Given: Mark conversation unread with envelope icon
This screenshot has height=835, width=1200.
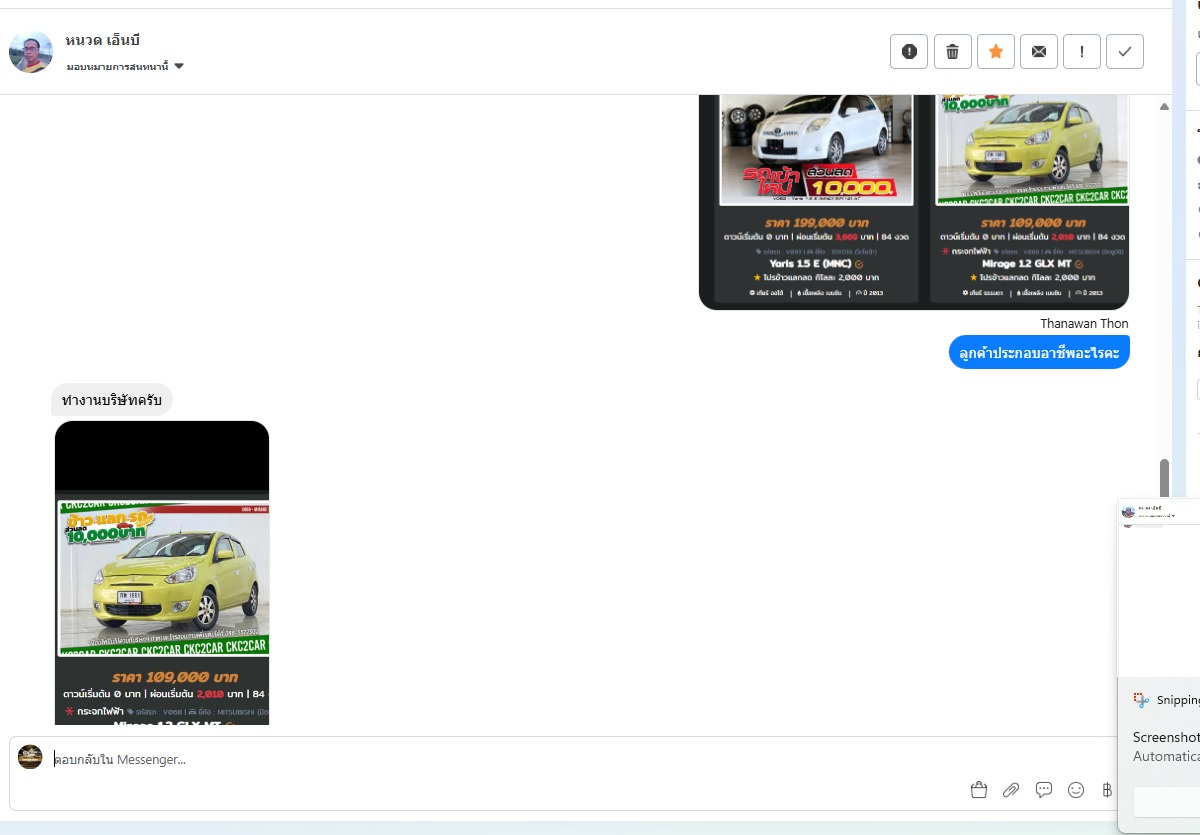Looking at the screenshot, I should click(1039, 52).
